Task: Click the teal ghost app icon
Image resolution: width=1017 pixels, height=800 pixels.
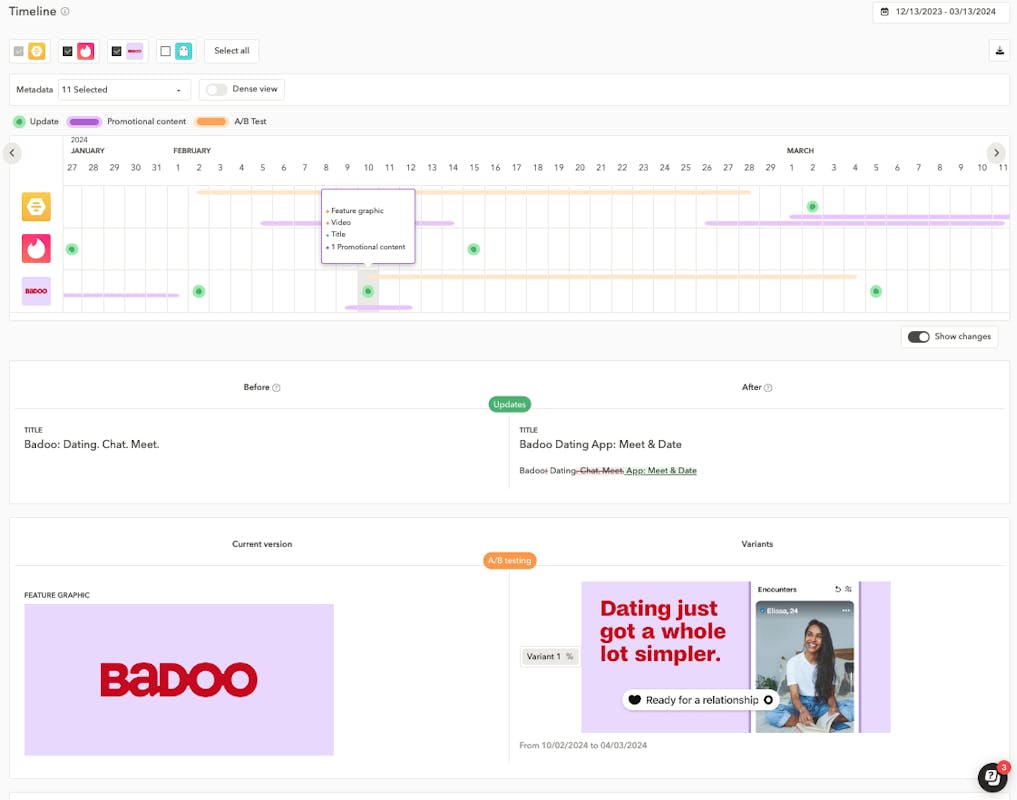Action: point(184,51)
